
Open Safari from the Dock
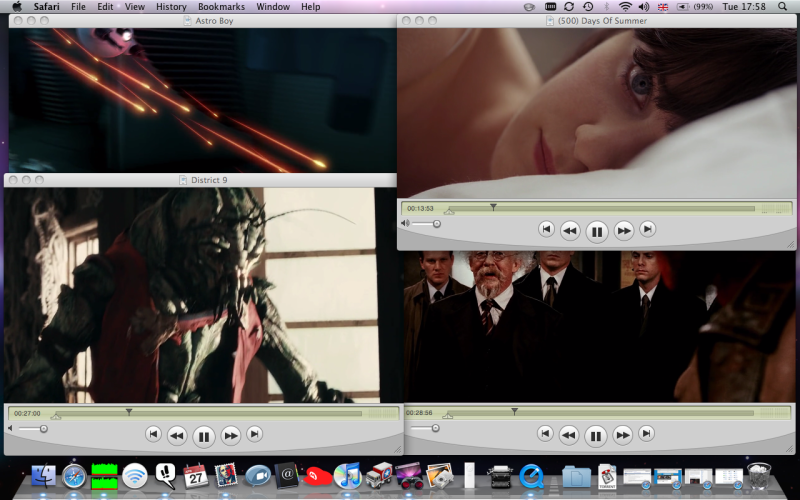74,477
